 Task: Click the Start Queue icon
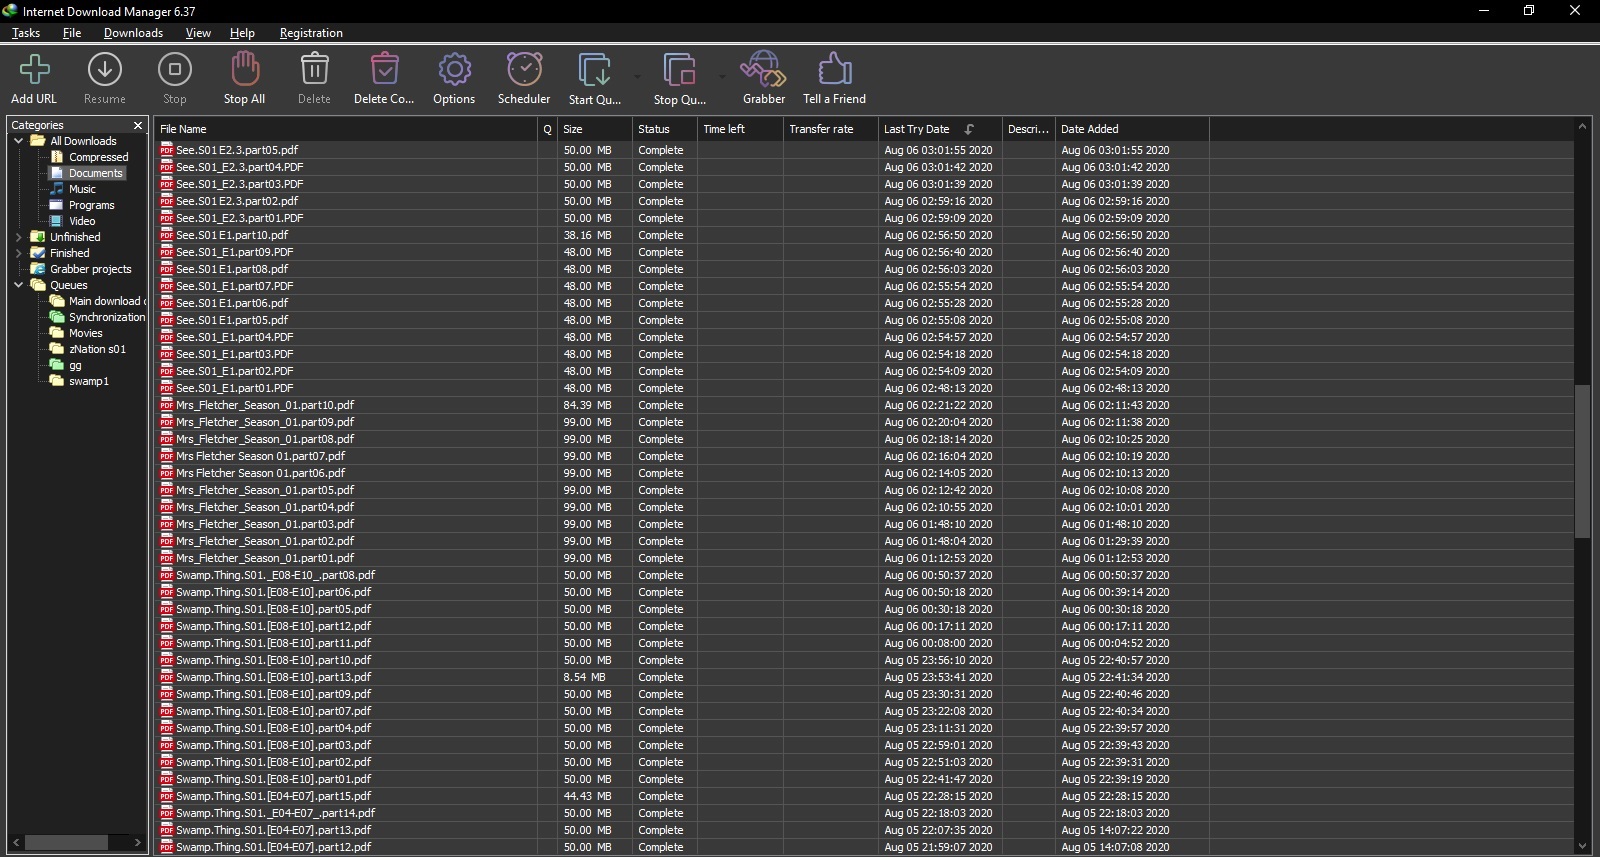[594, 70]
